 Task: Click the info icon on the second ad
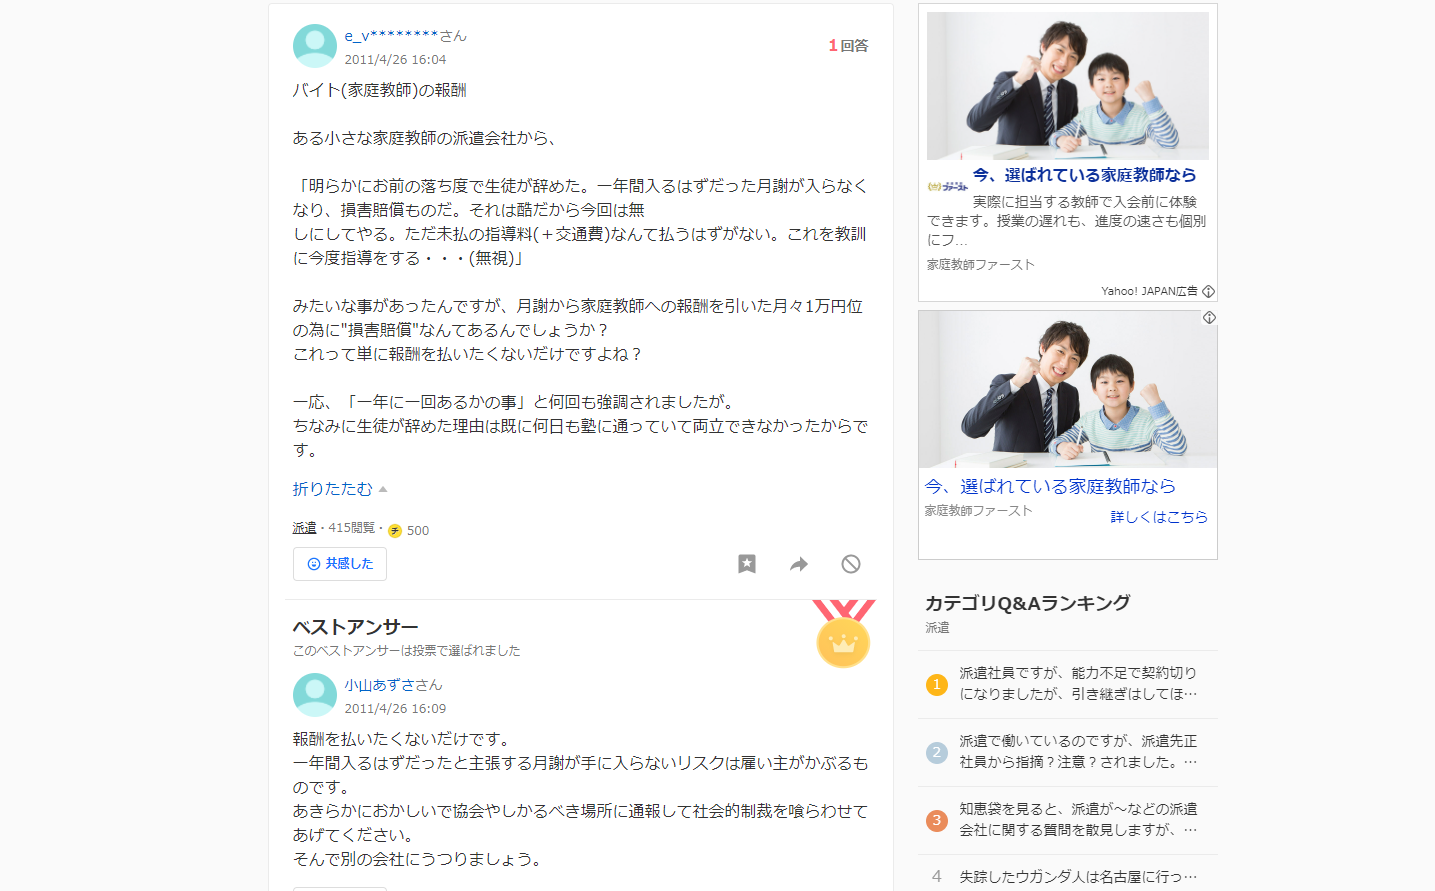pyautogui.click(x=1209, y=318)
